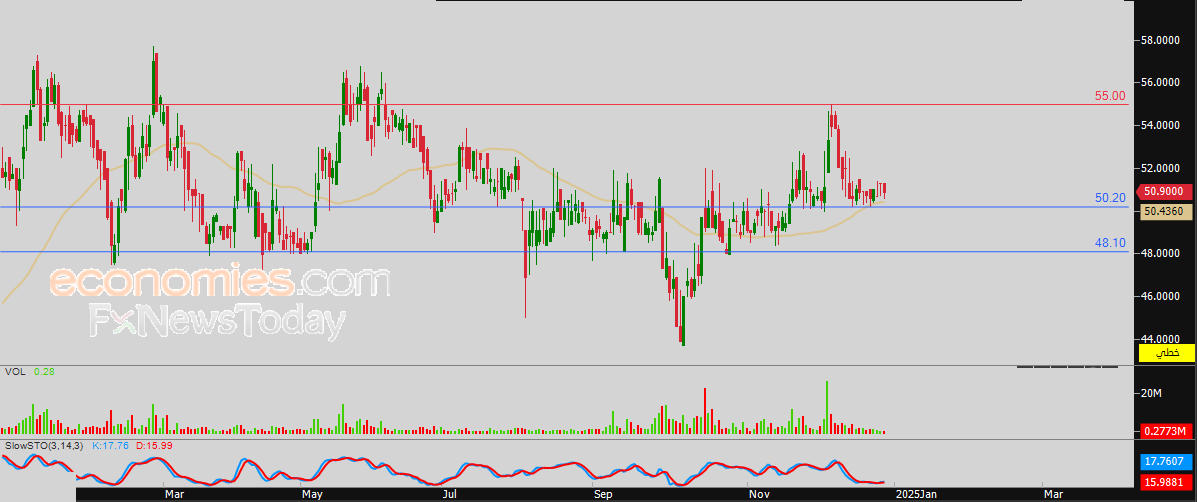Click the 48.10 support level label
The width and height of the screenshot is (1197, 502).
click(x=1110, y=243)
